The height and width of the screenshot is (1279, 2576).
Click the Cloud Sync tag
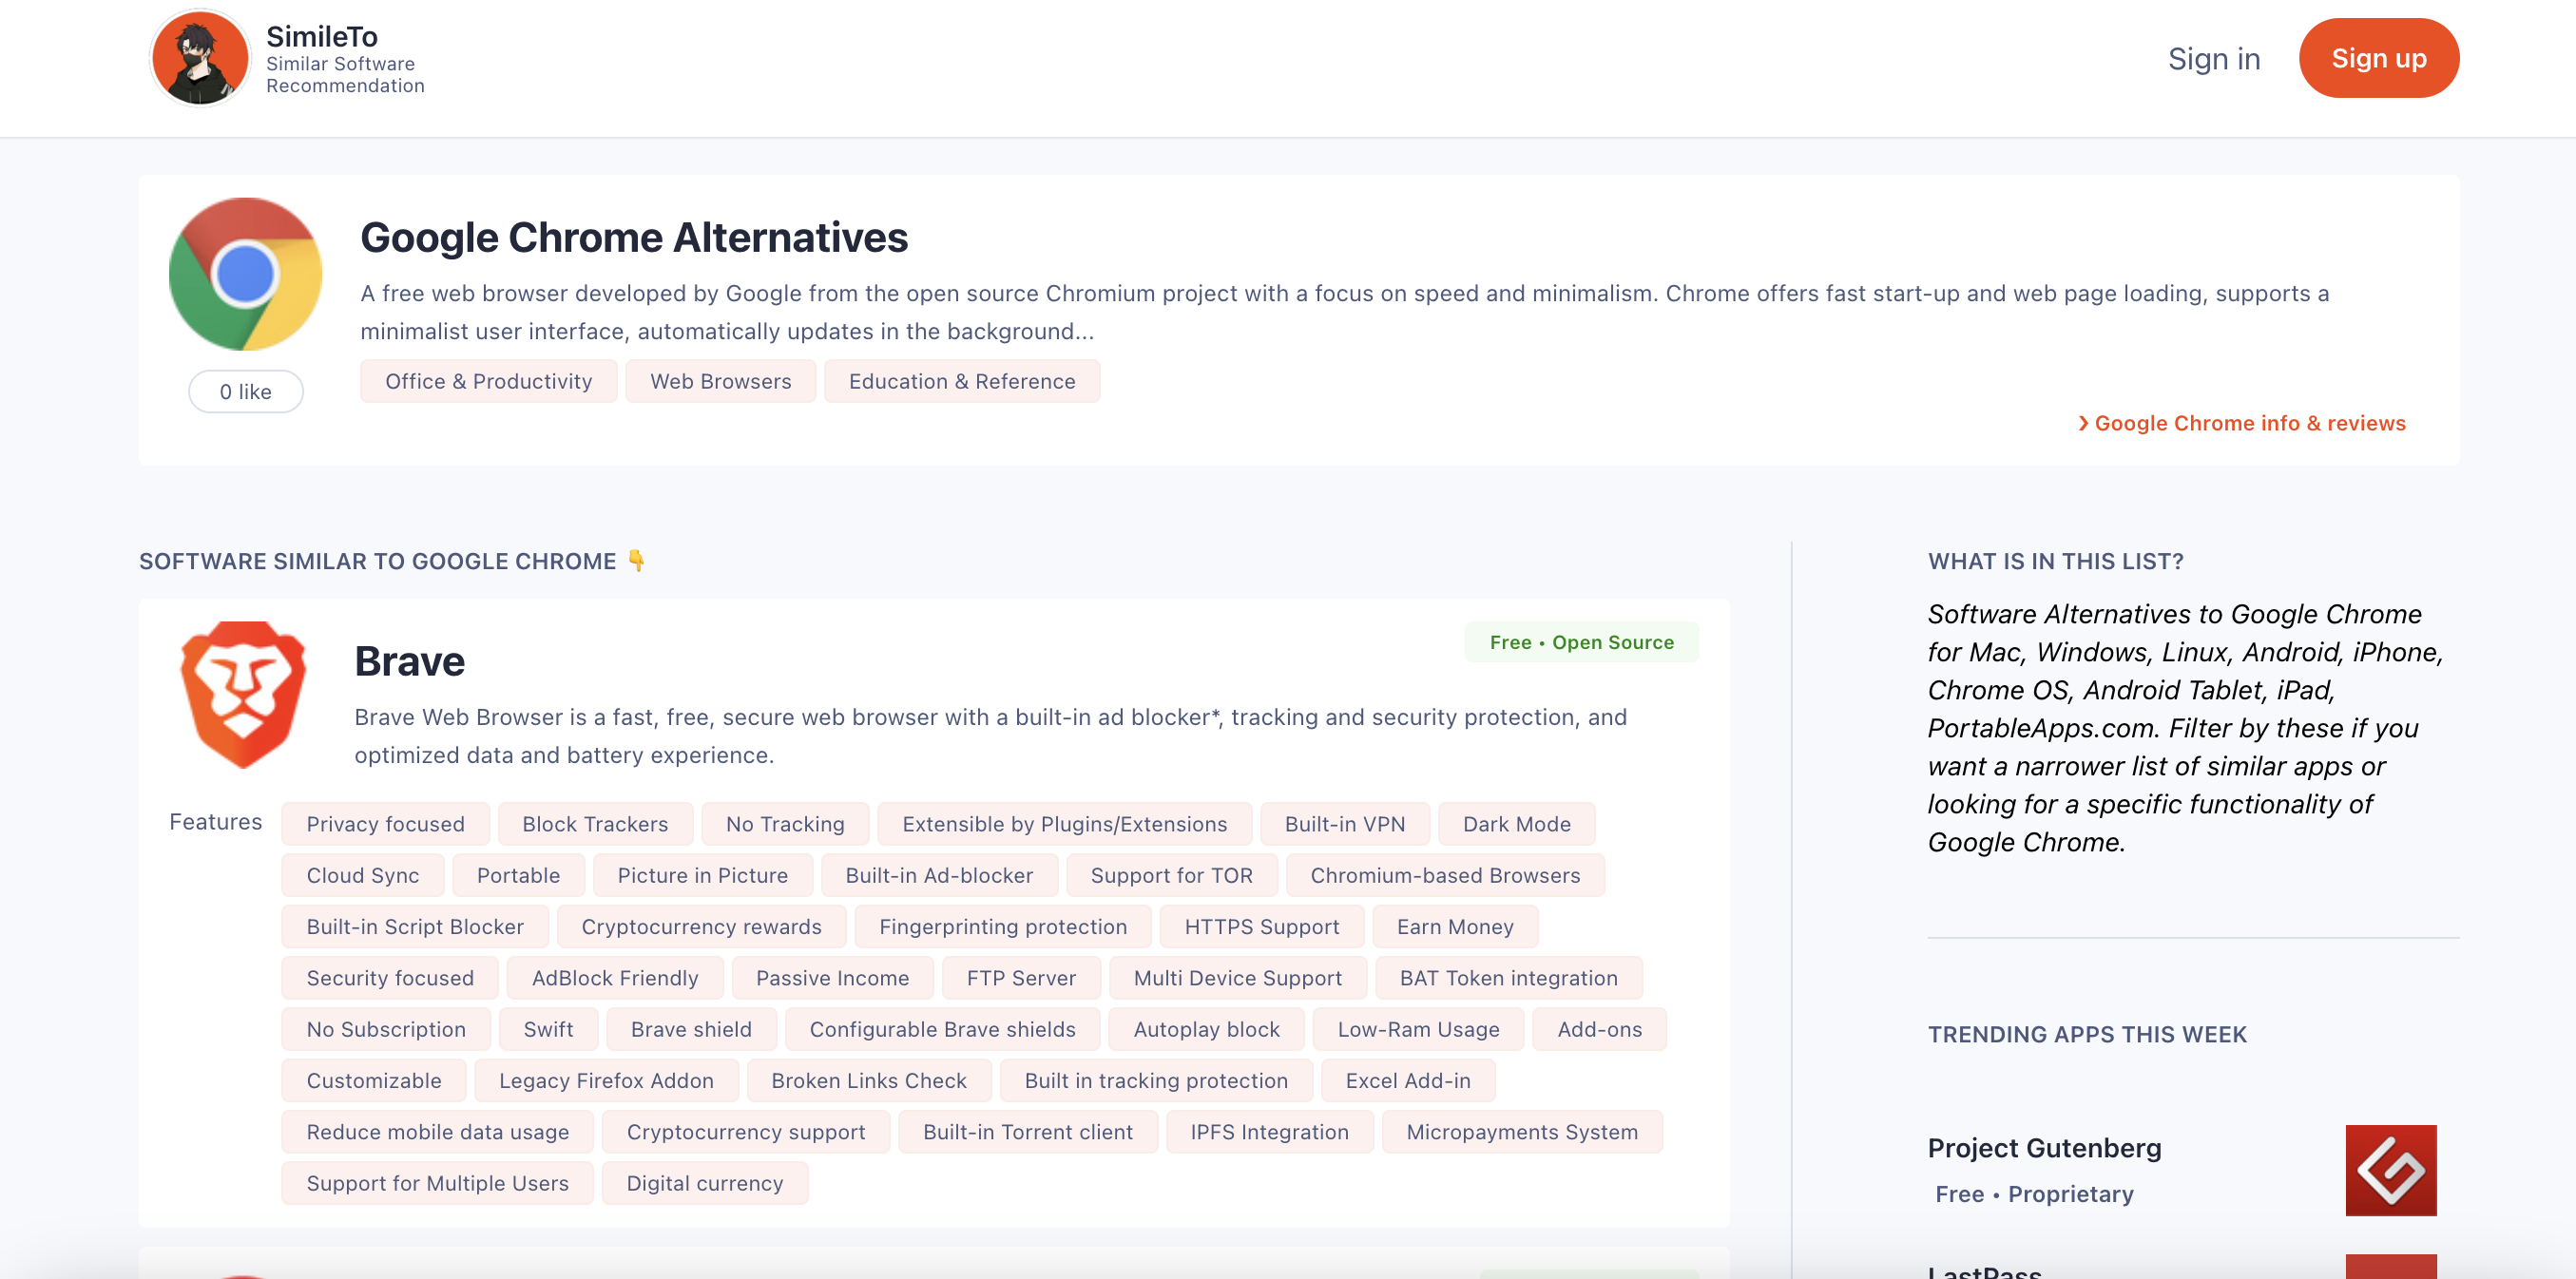[x=363, y=875]
